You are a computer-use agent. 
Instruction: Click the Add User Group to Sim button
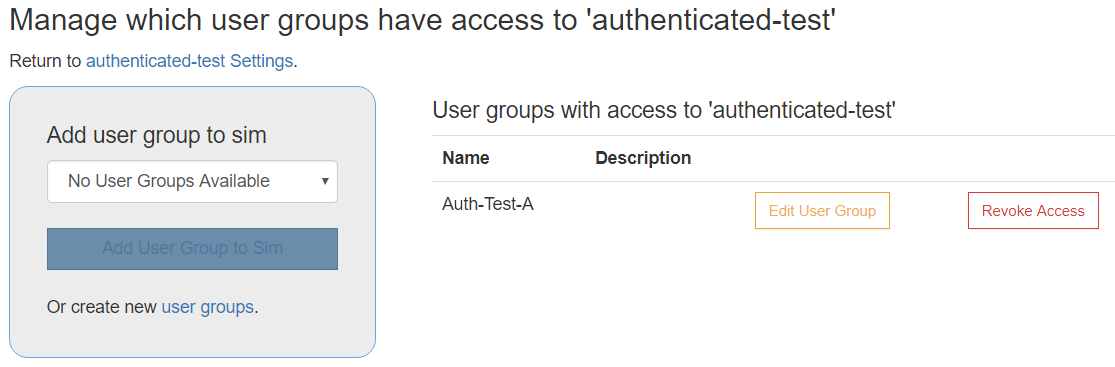(x=192, y=249)
